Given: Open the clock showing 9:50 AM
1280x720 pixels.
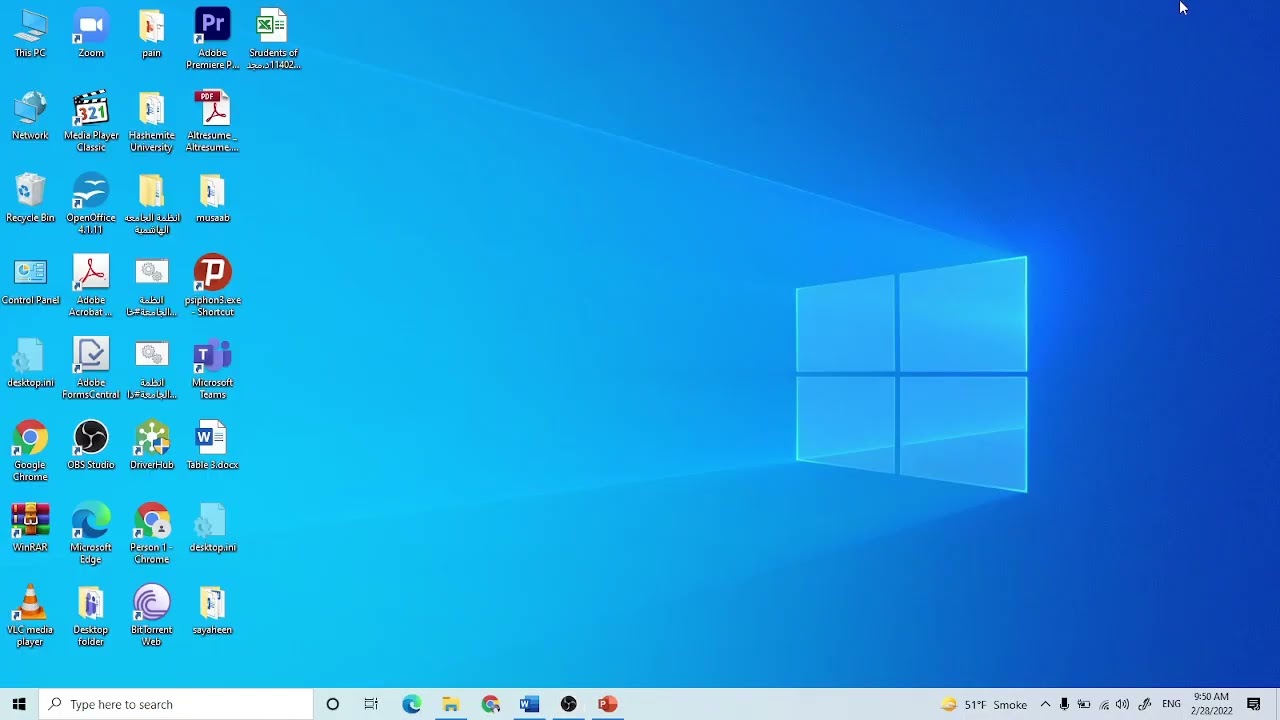Looking at the screenshot, I should point(1211,704).
